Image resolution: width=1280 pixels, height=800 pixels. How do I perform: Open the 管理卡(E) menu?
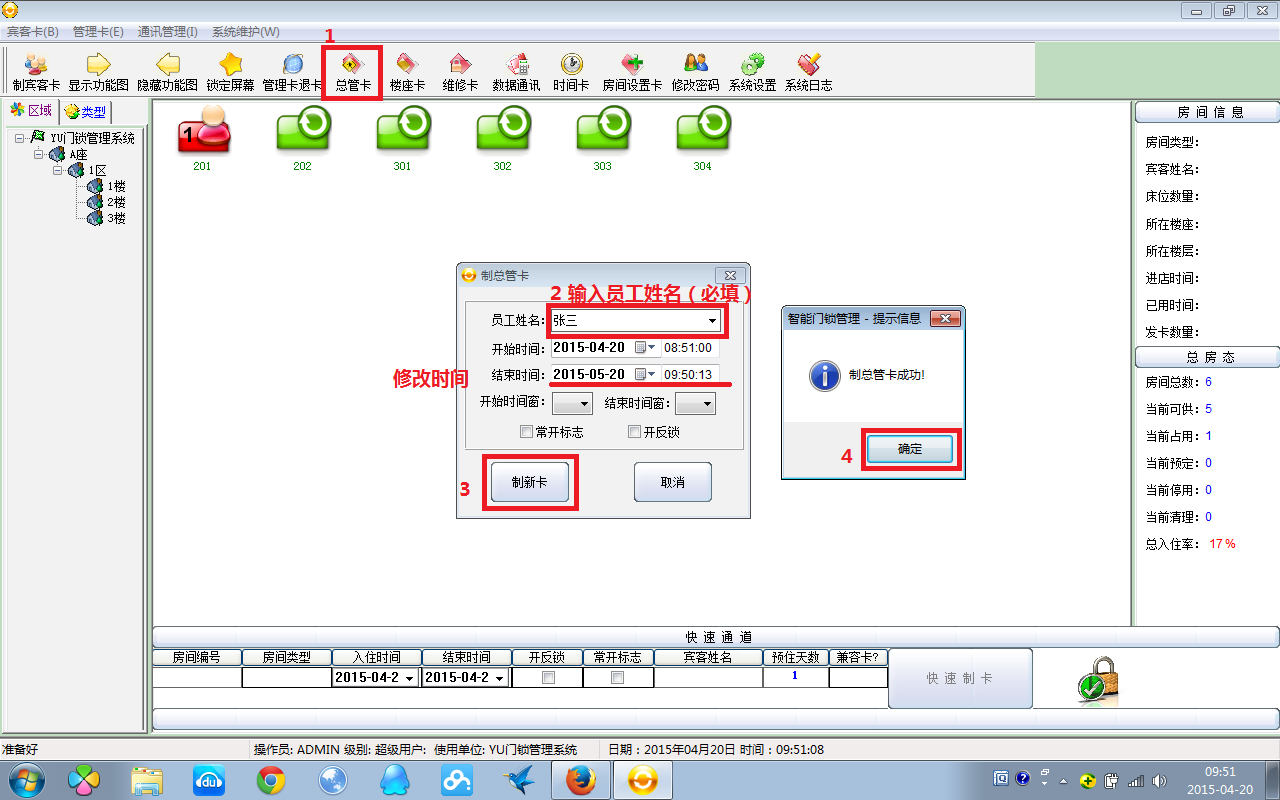coord(98,32)
